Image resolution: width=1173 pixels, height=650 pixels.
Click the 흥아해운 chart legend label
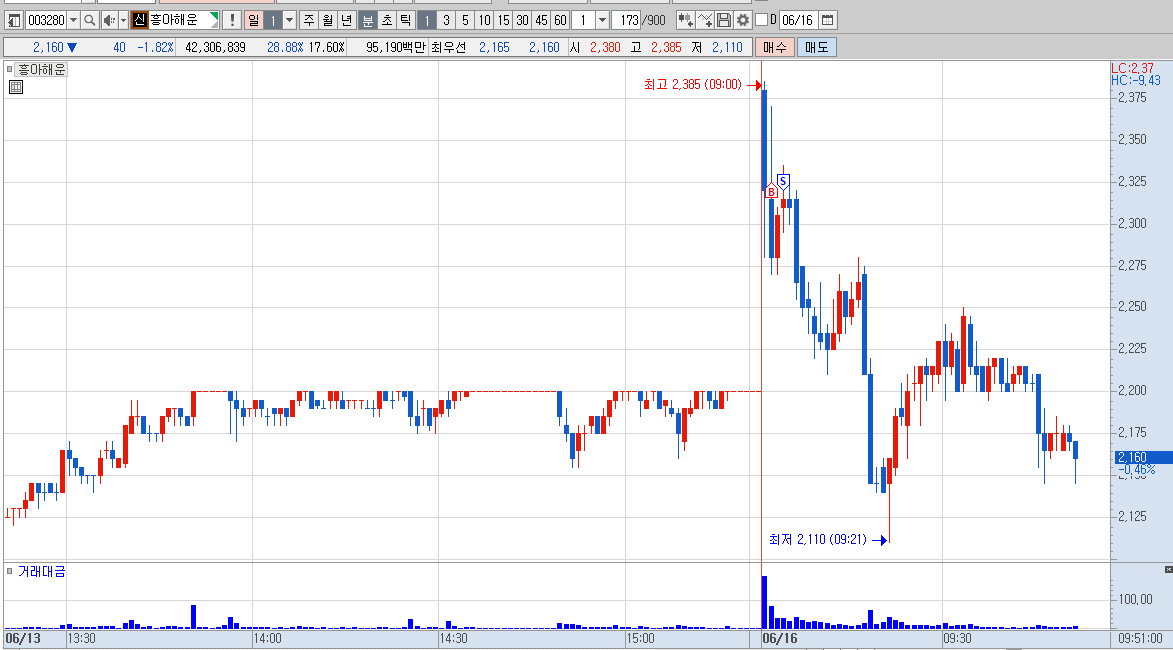[x=42, y=70]
